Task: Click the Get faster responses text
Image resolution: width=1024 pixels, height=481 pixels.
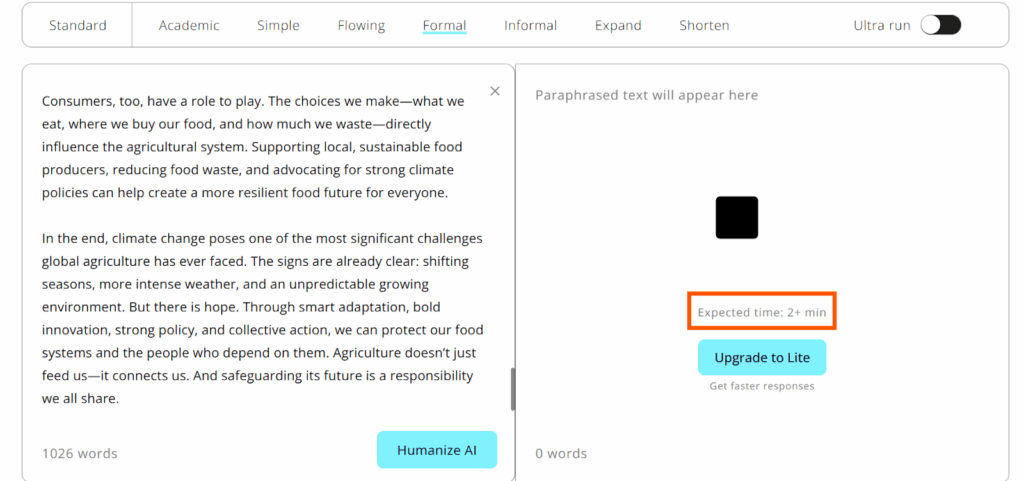Action: point(762,386)
